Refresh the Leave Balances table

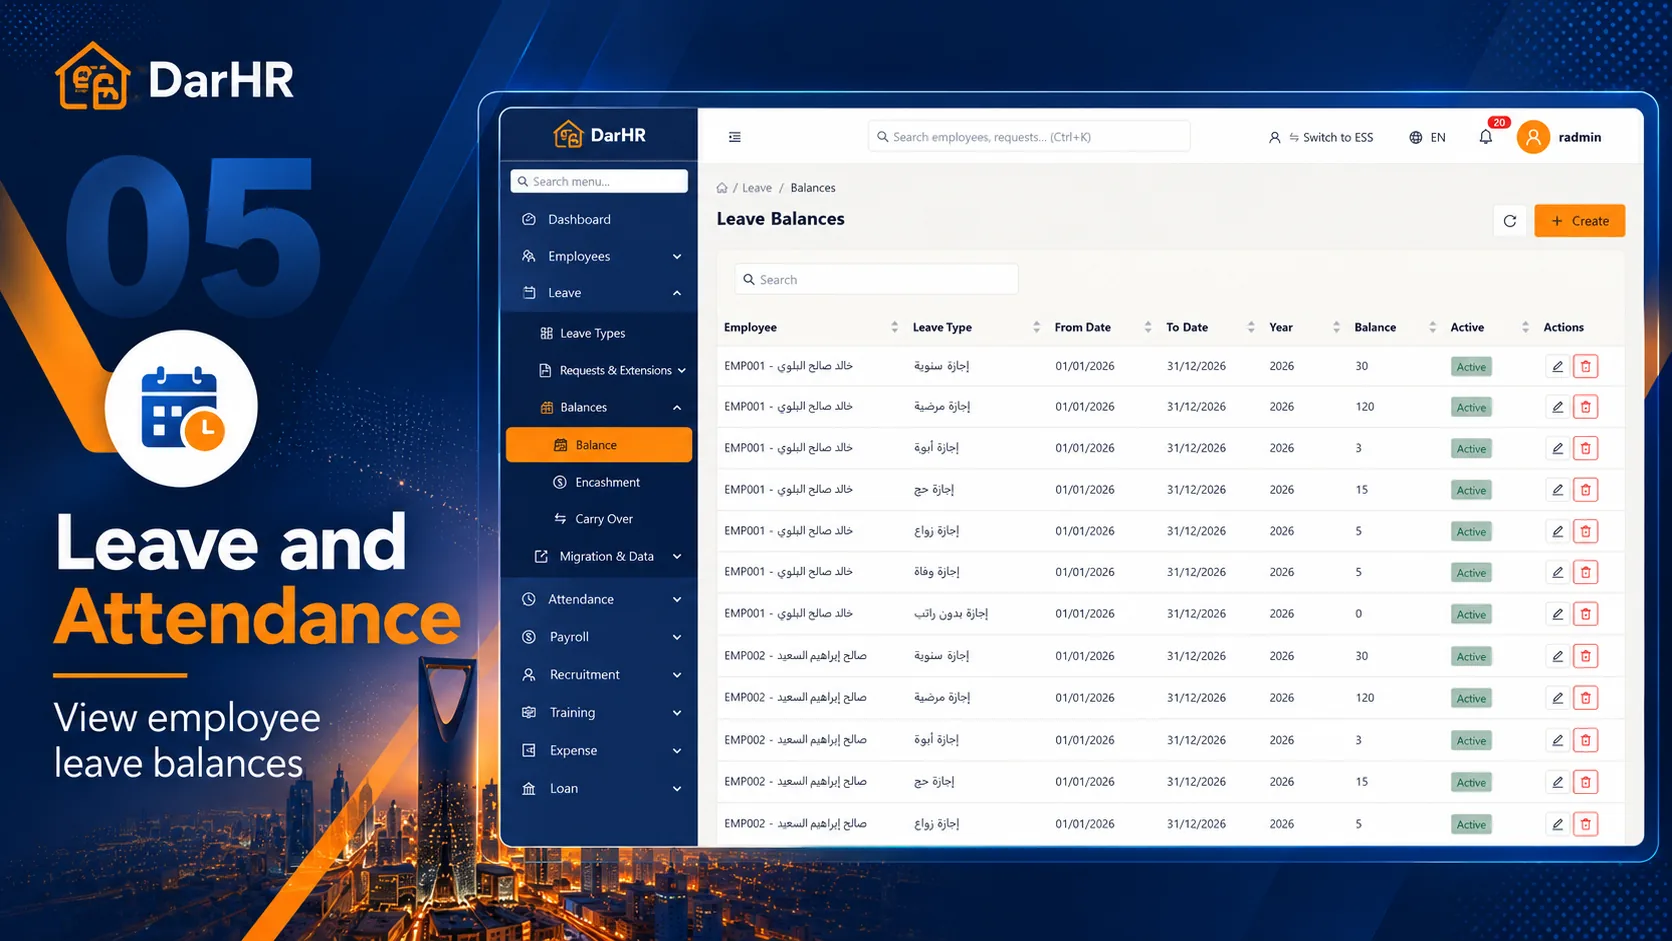click(1510, 221)
